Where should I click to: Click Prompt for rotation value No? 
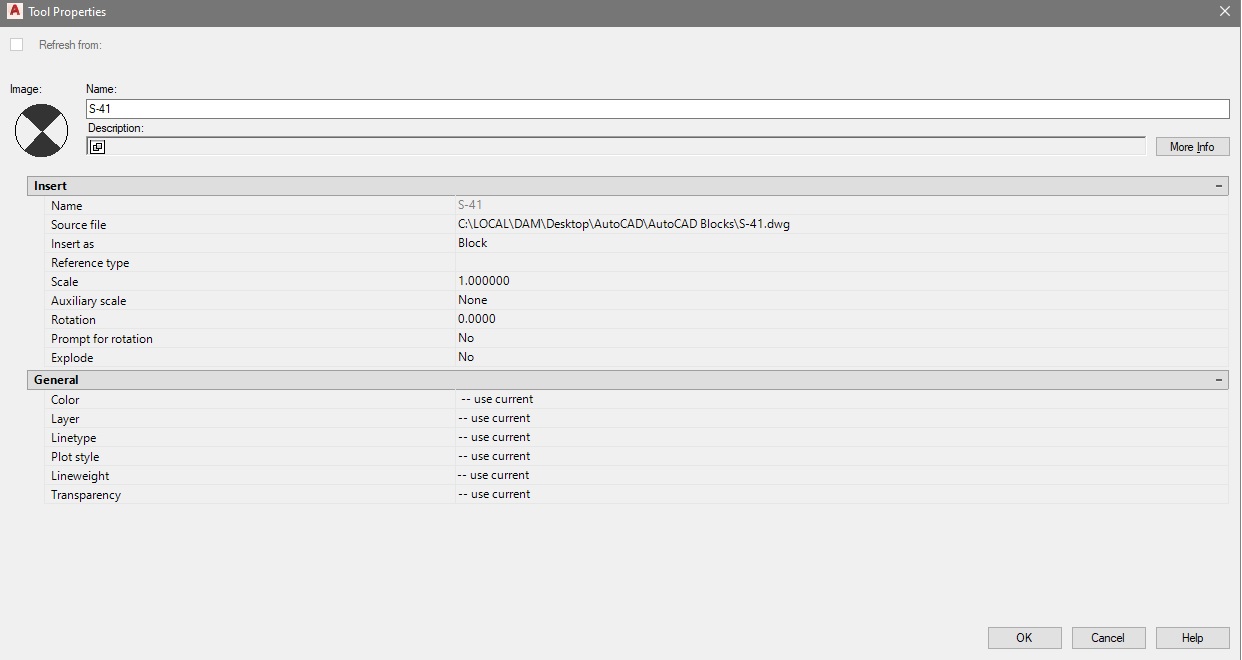466,338
